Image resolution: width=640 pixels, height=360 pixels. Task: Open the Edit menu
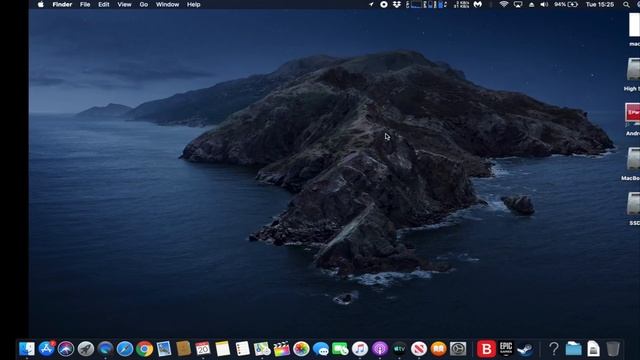tap(104, 4)
